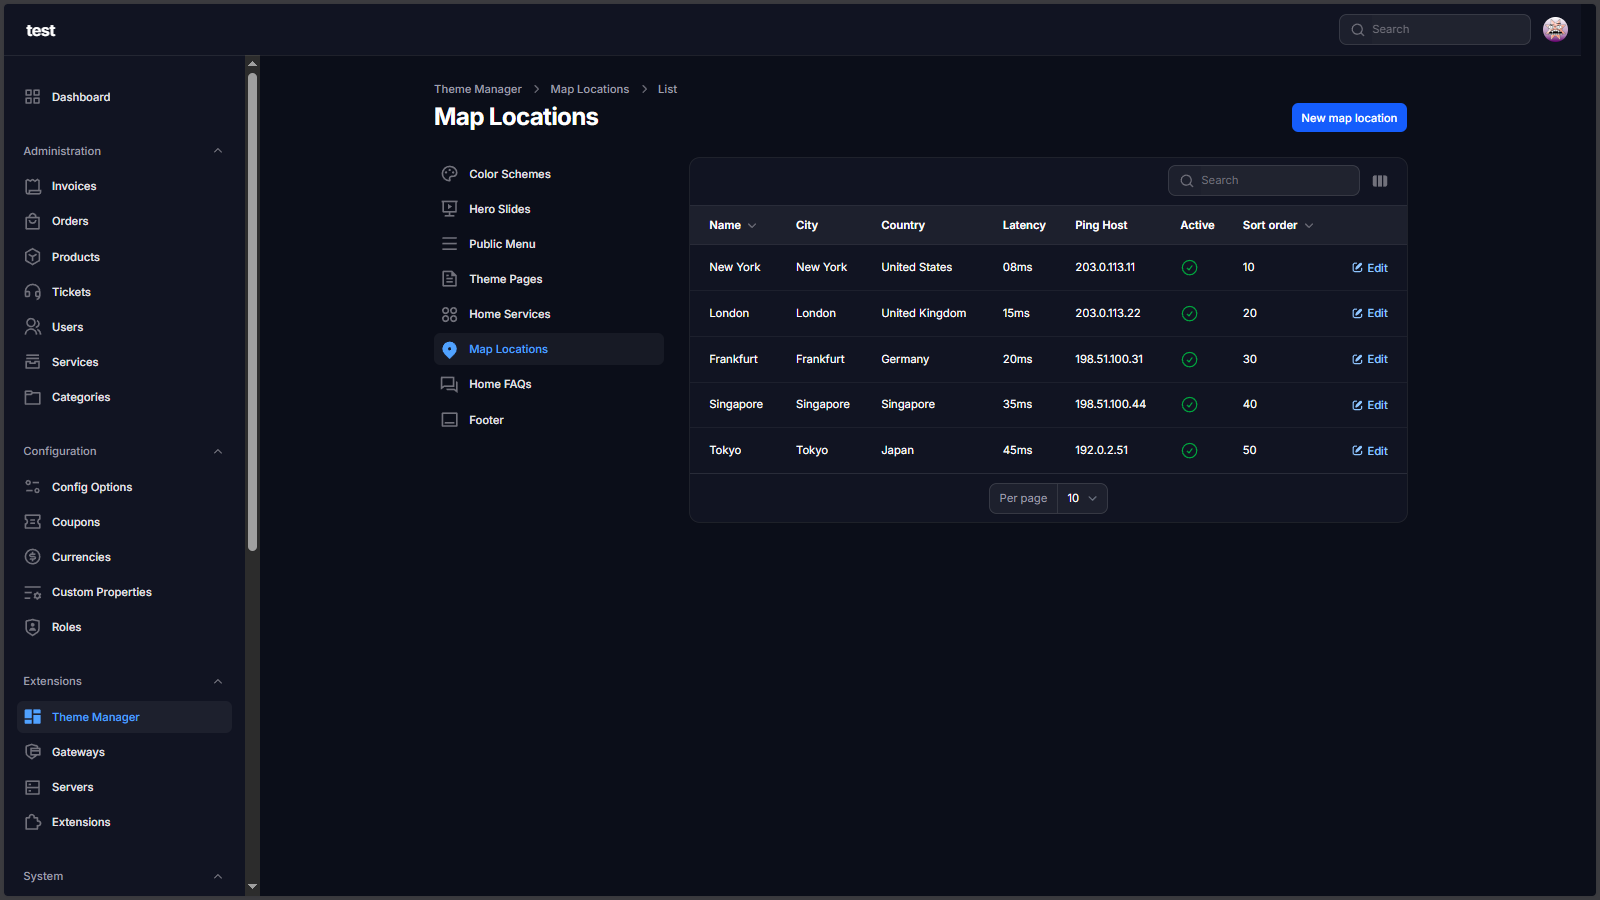Toggle the Active status for Frankfurt row
The height and width of the screenshot is (900, 1600).
1189,360
